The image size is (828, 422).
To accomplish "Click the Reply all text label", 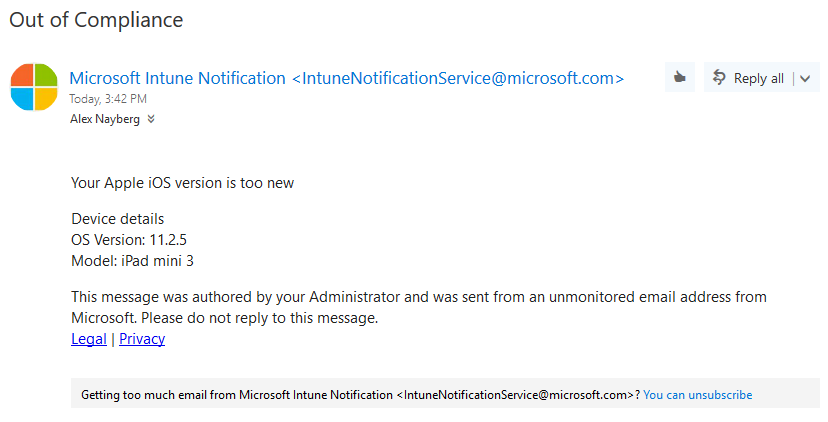I will (x=758, y=79).
